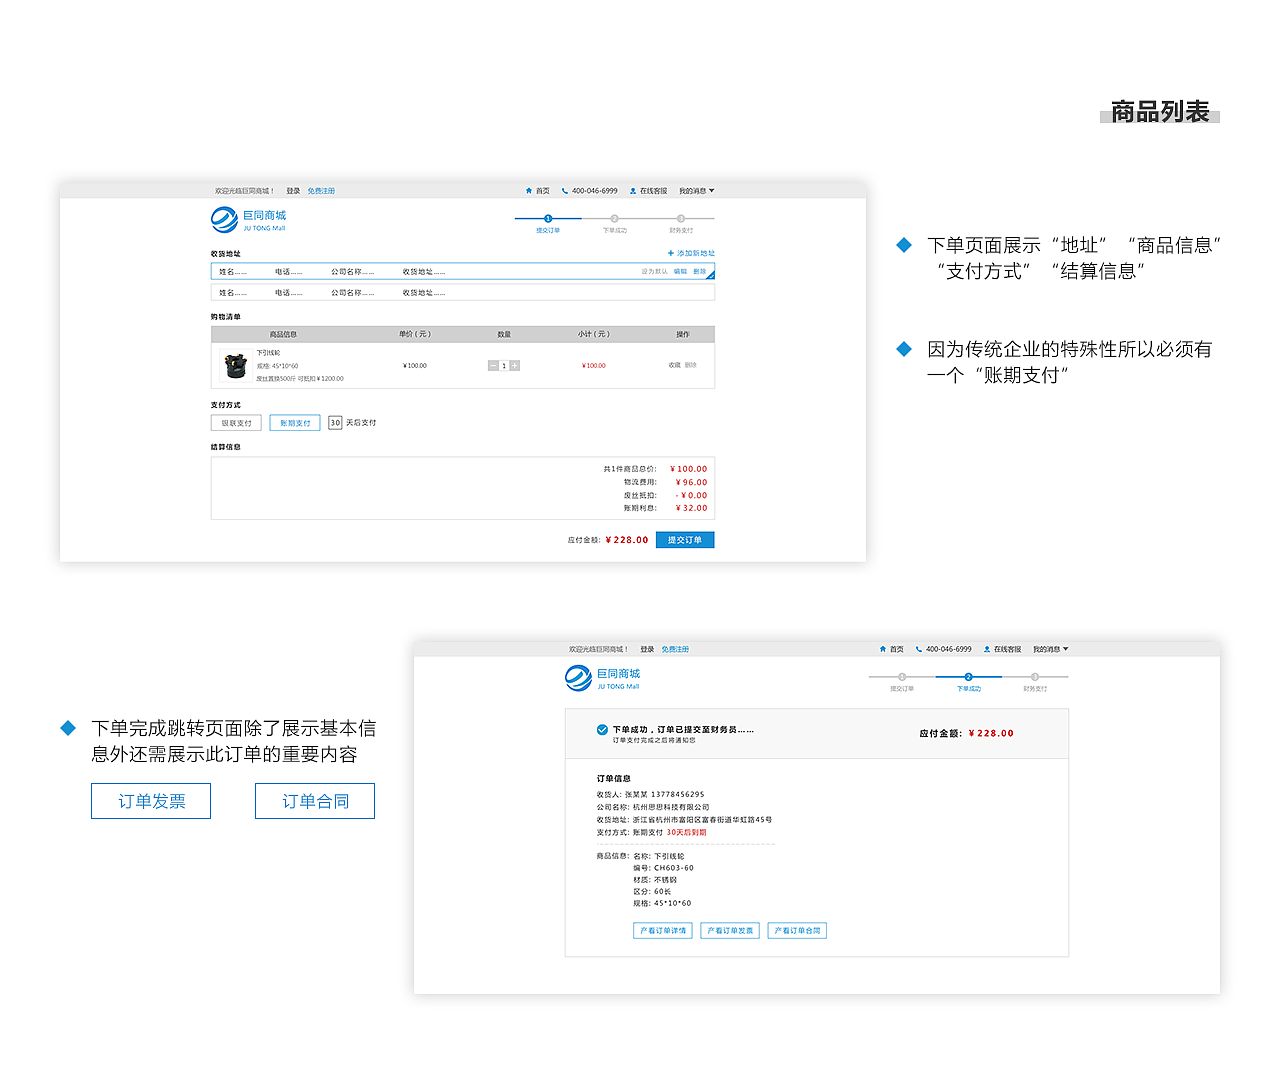Select the 银联支付 payment method

[x=236, y=422]
